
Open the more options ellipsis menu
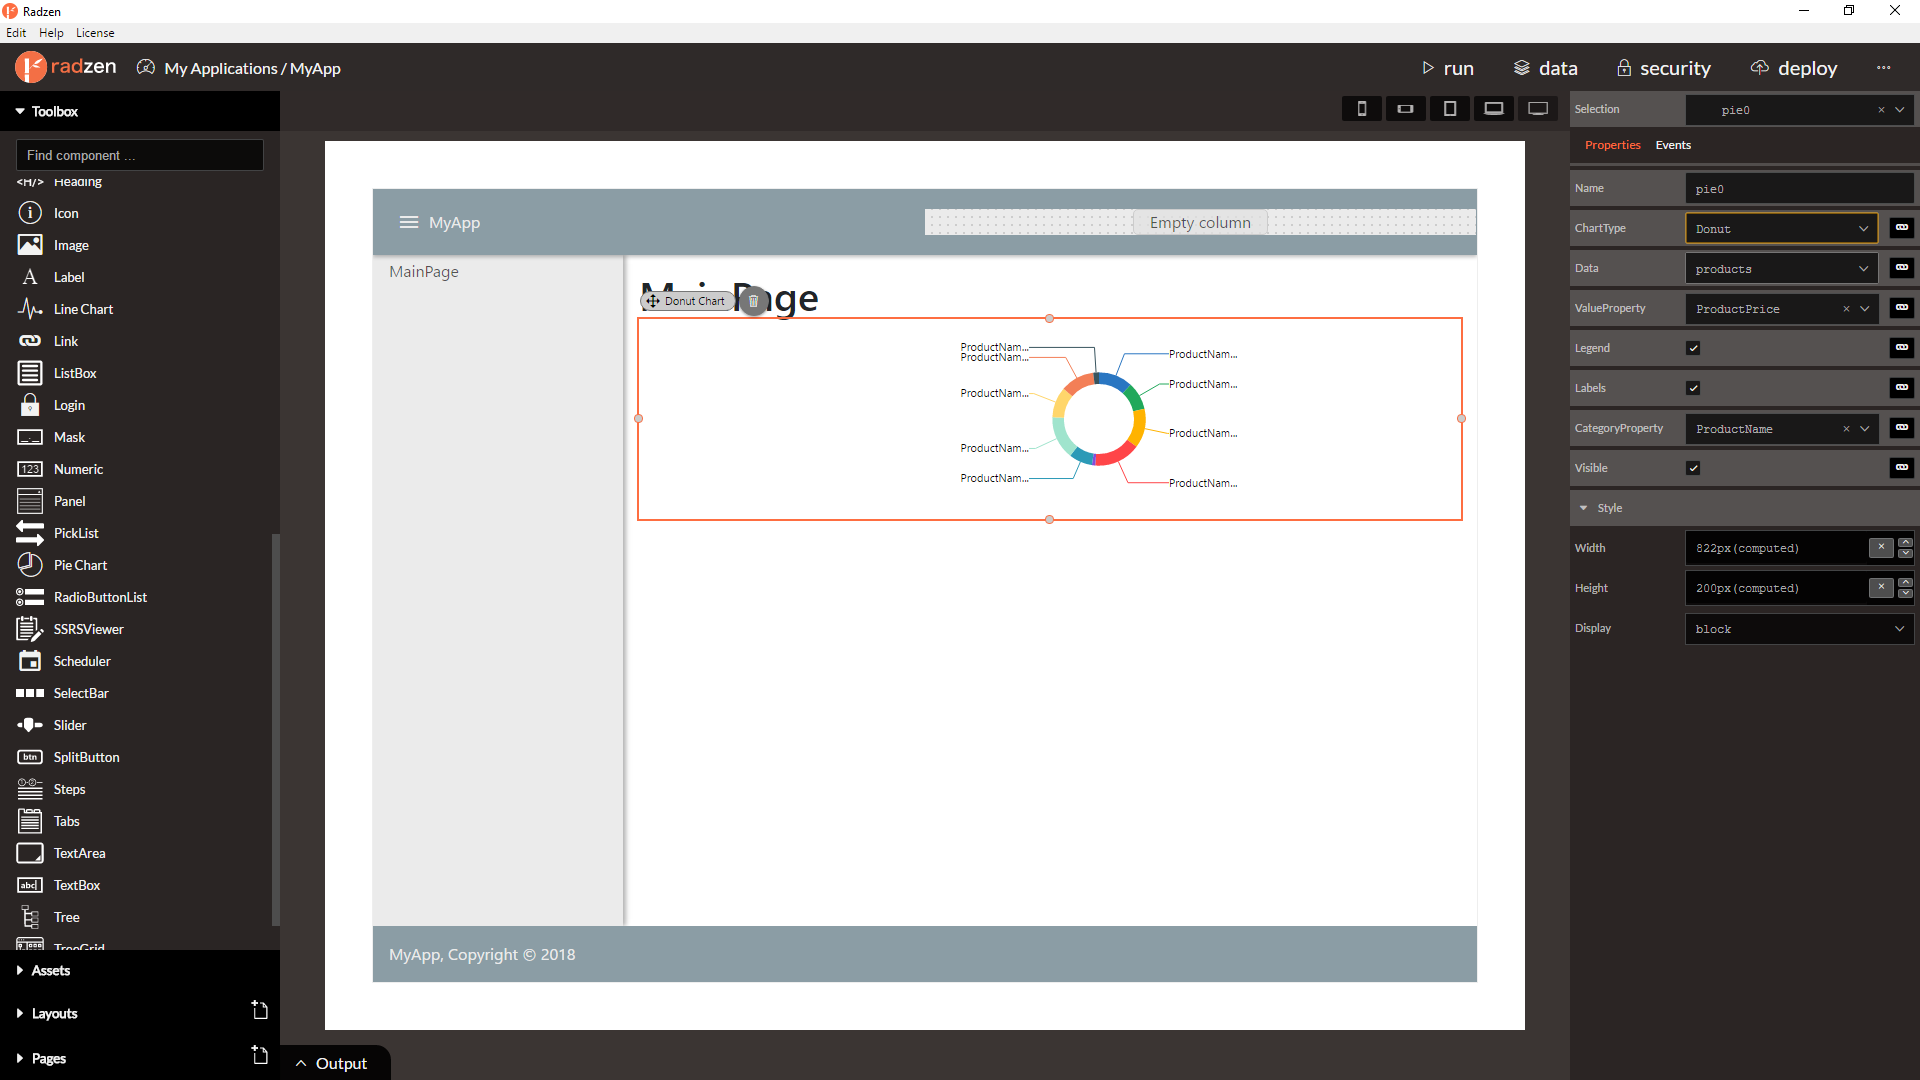[1884, 68]
